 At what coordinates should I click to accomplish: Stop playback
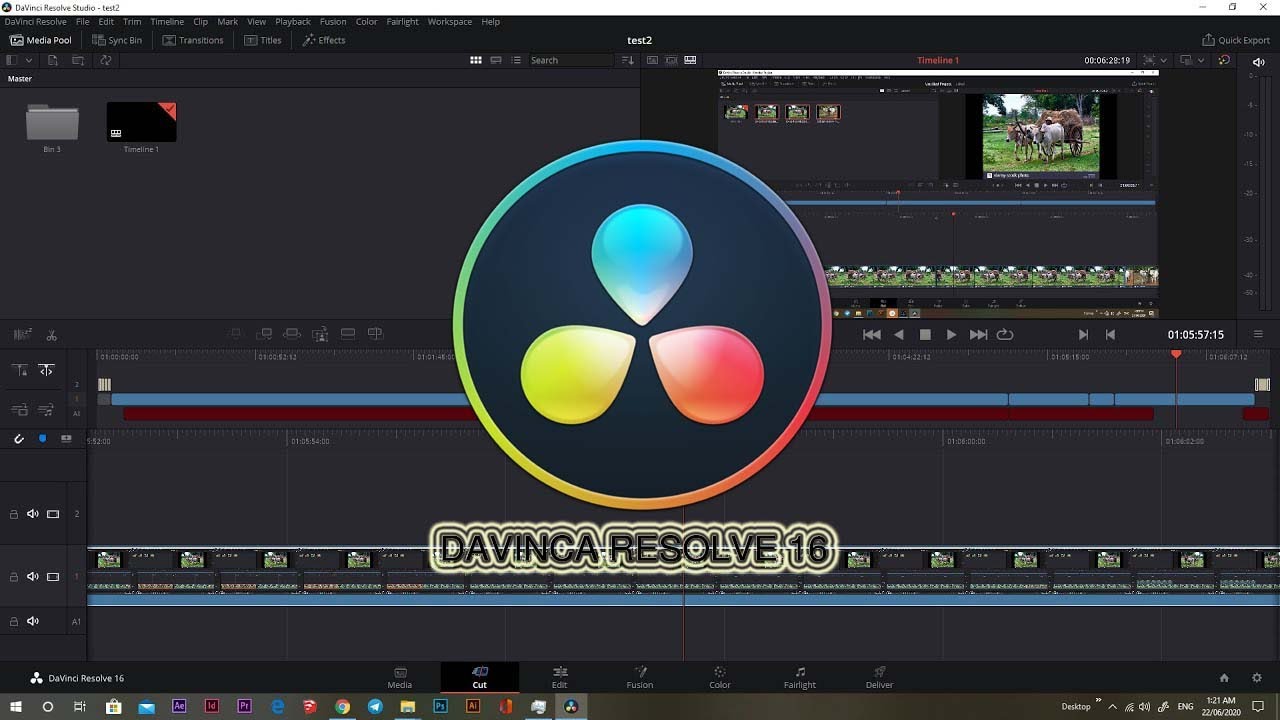pyautogui.click(x=925, y=335)
